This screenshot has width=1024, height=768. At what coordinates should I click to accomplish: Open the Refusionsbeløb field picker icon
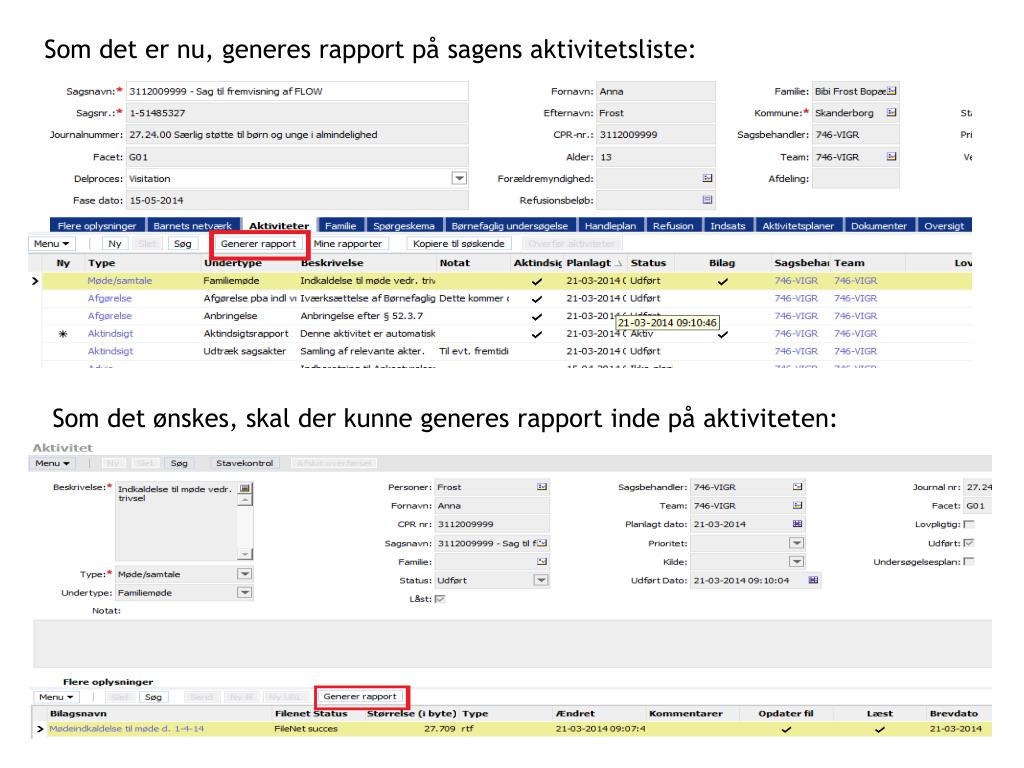(707, 200)
